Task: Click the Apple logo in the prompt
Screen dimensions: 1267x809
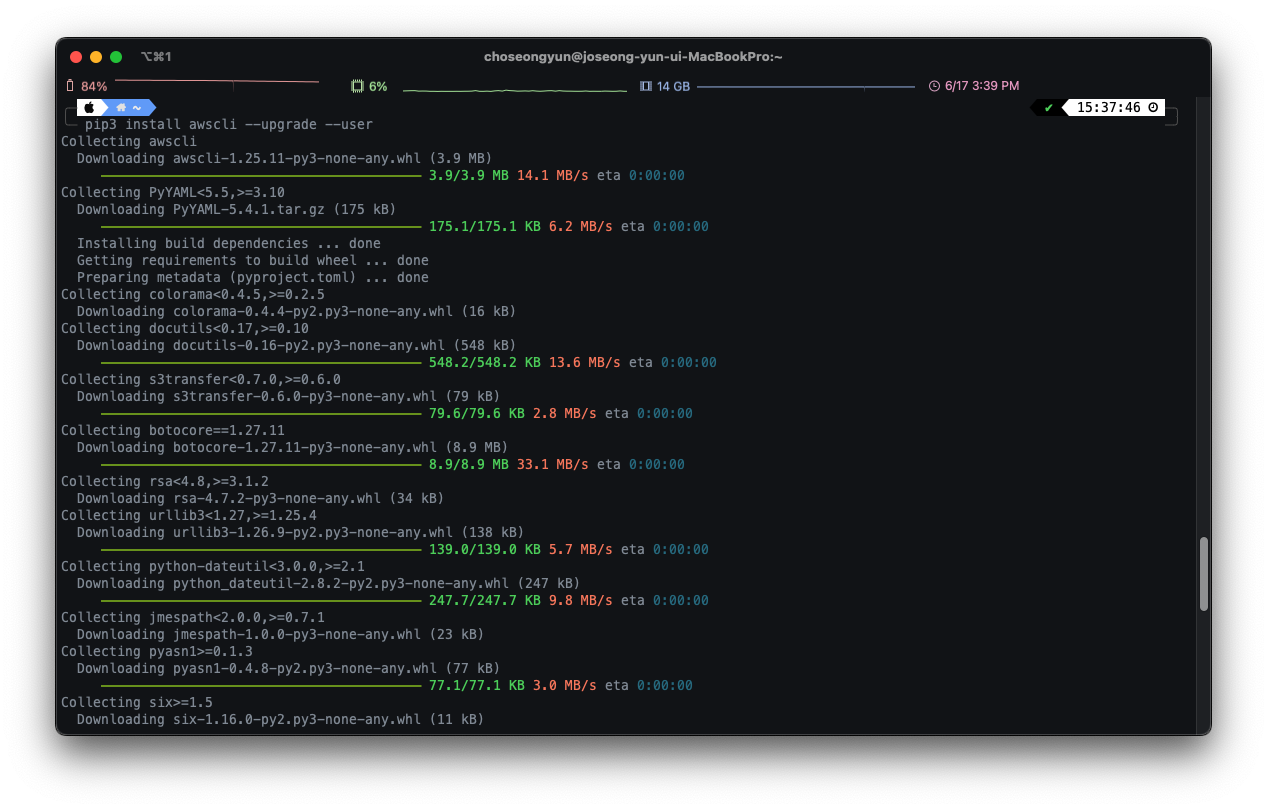Action: (89, 107)
